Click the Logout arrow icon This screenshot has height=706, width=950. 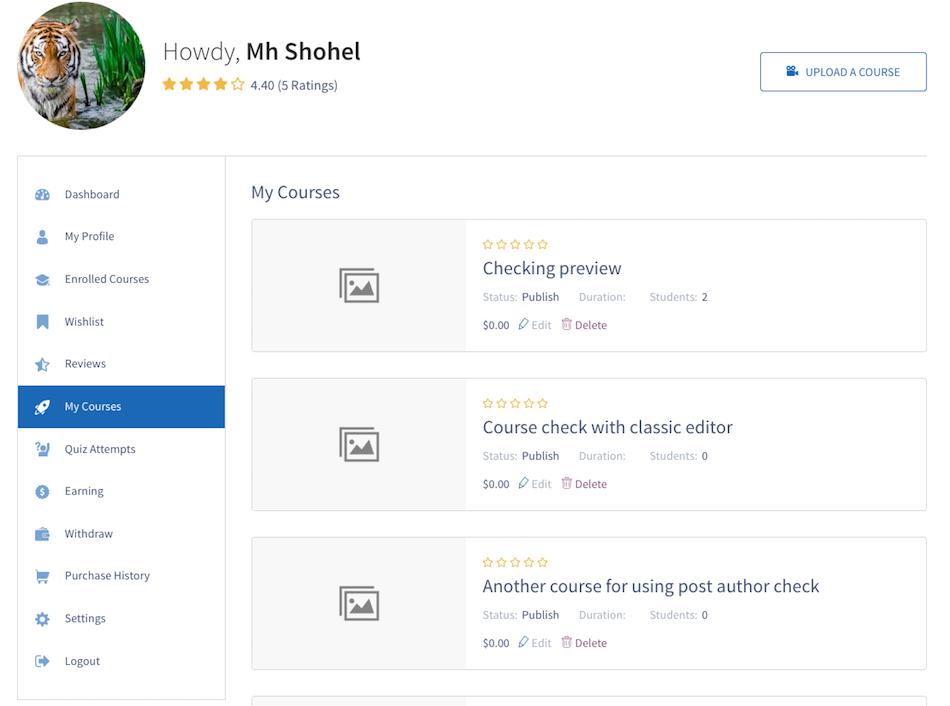pyautogui.click(x=42, y=661)
